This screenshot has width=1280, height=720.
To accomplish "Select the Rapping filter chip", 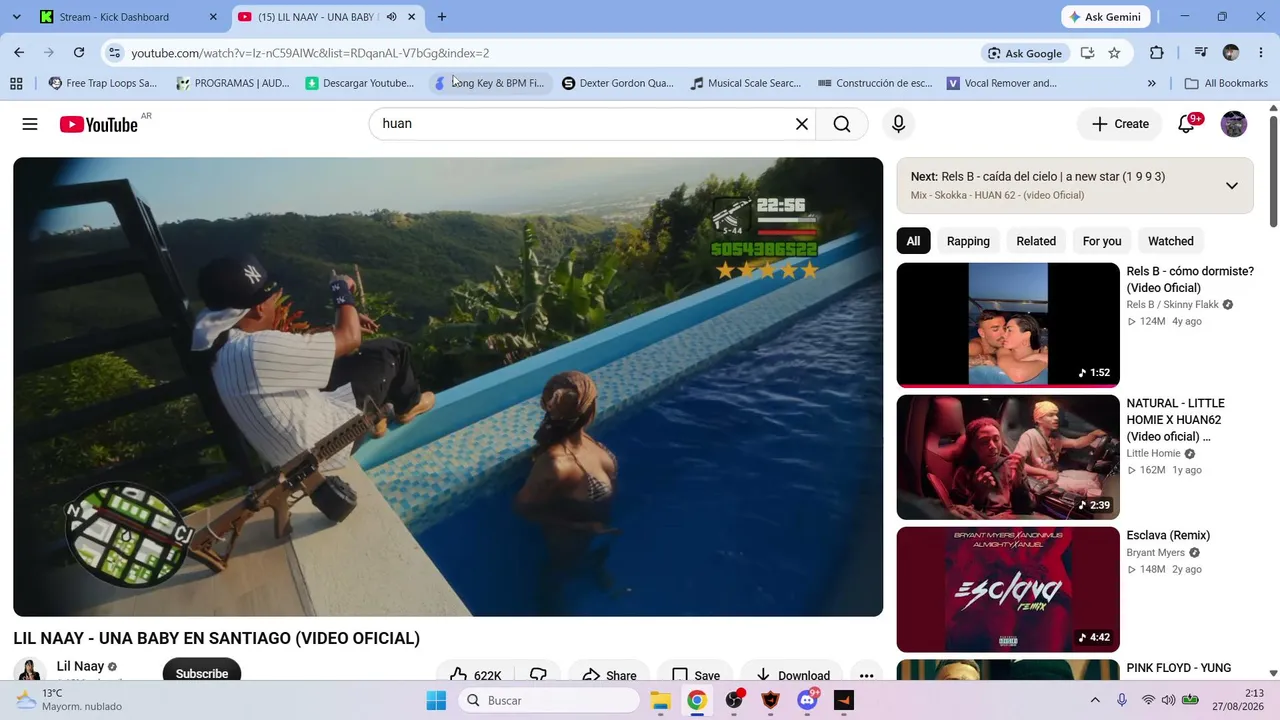I will tap(968, 241).
